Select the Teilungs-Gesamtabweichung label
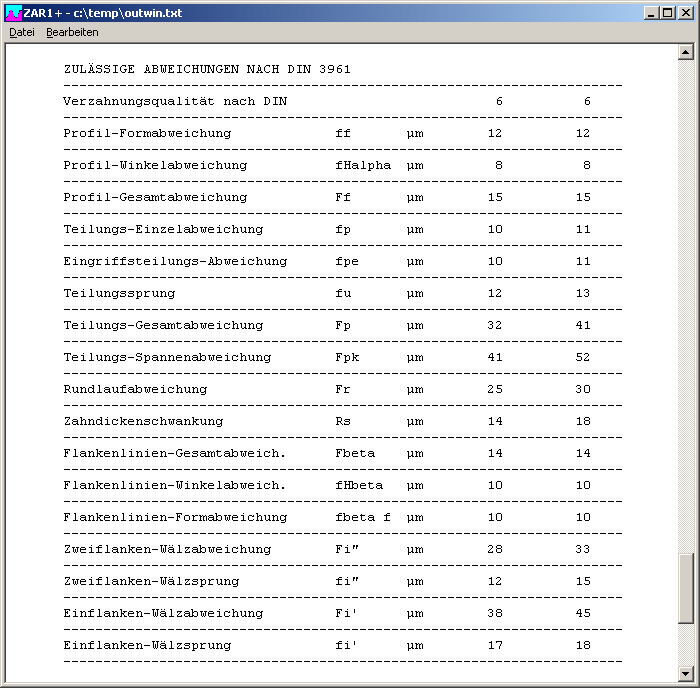Screen dimensions: 700x688 (x=163, y=325)
